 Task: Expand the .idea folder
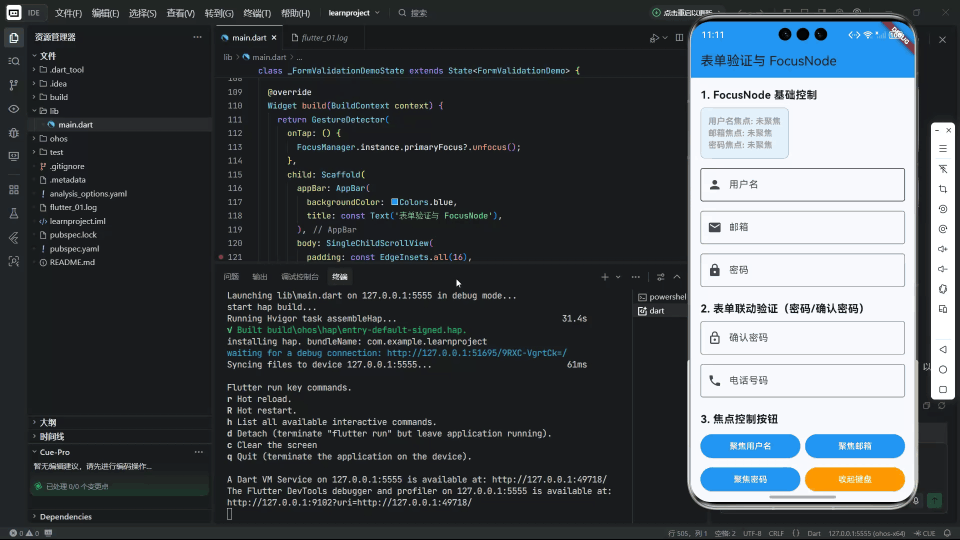click(34, 83)
